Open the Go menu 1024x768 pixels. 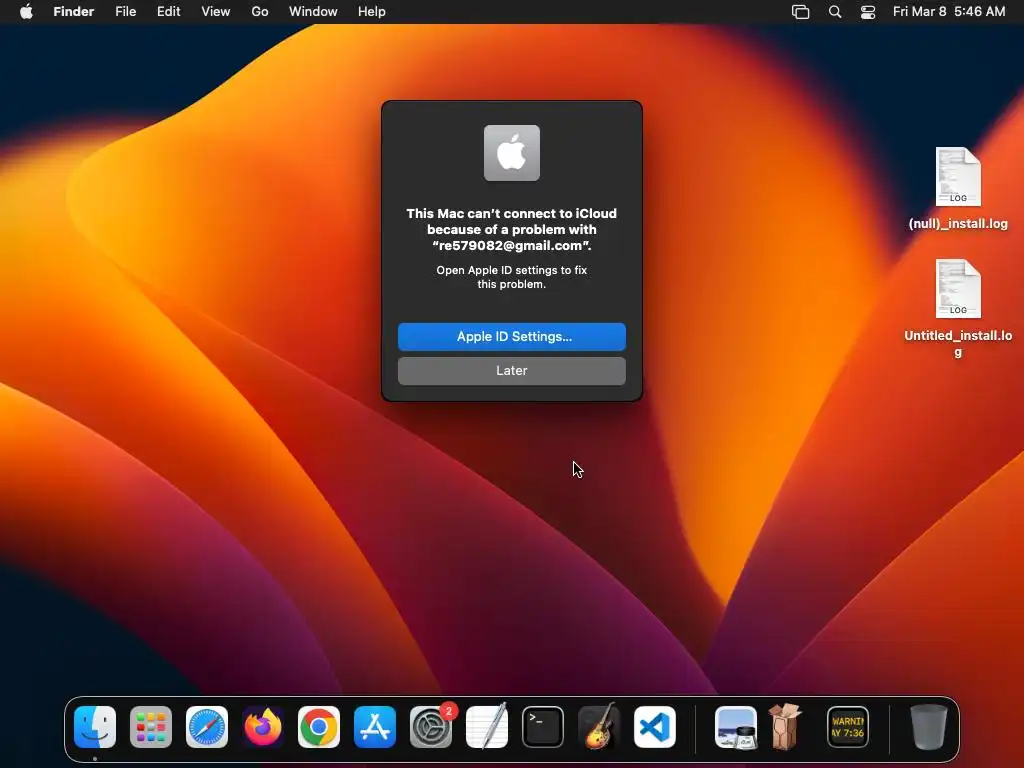click(x=260, y=12)
